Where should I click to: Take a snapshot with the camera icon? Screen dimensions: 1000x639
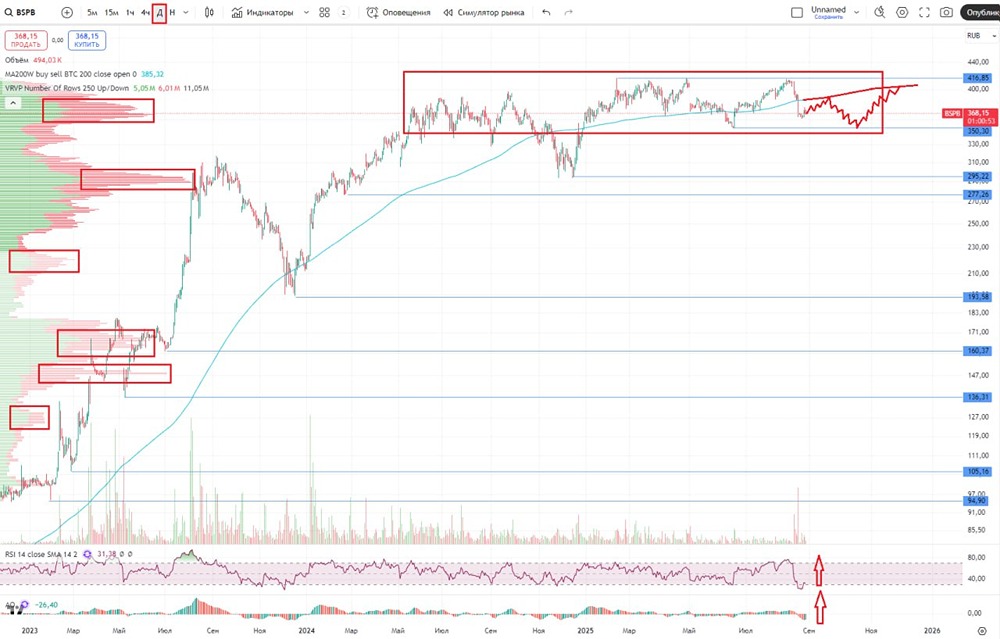(946, 12)
